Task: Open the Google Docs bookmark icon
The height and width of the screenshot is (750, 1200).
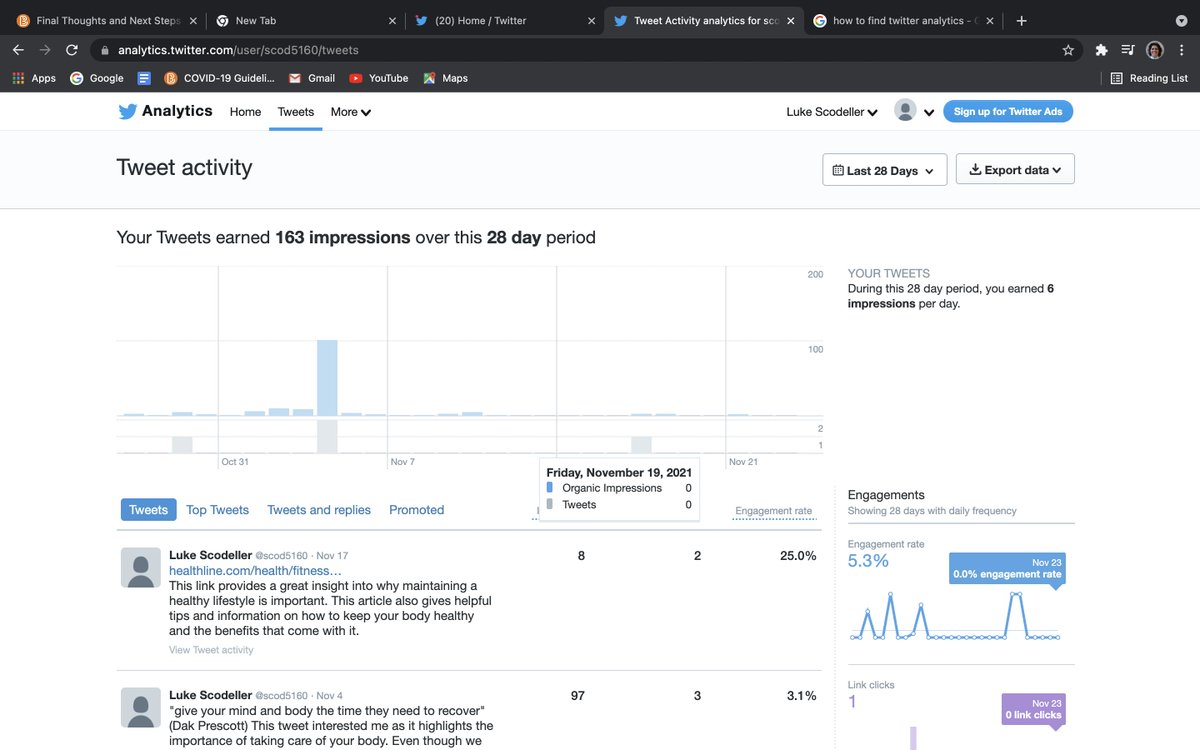Action: point(144,78)
